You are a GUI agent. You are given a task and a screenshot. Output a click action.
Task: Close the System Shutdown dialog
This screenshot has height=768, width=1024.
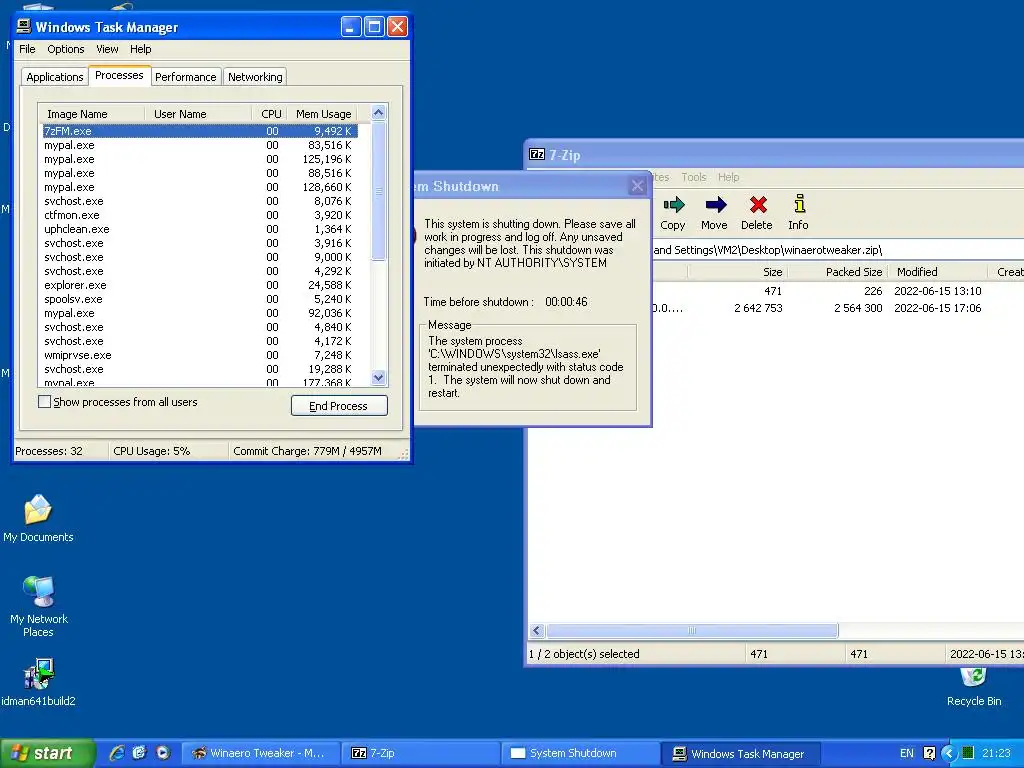pos(637,186)
